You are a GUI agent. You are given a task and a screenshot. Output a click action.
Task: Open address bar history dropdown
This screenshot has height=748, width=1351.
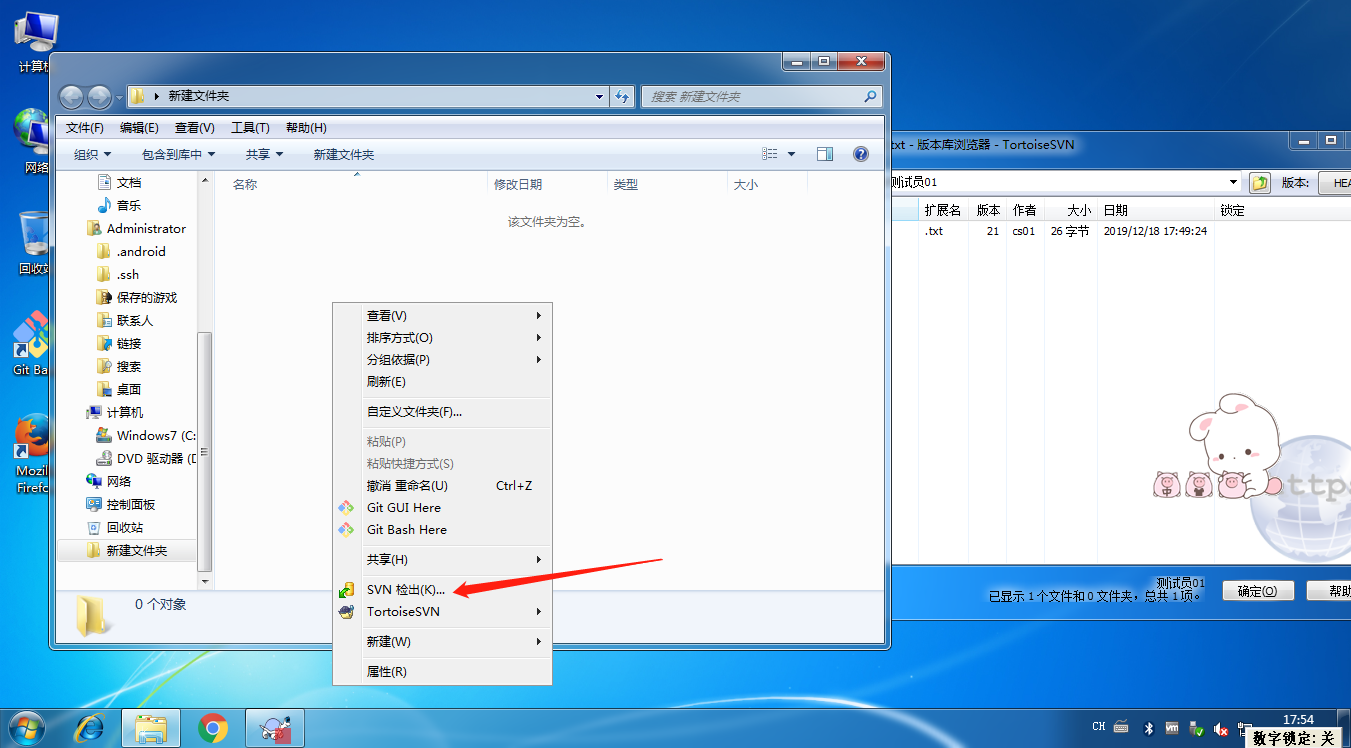[x=600, y=97]
